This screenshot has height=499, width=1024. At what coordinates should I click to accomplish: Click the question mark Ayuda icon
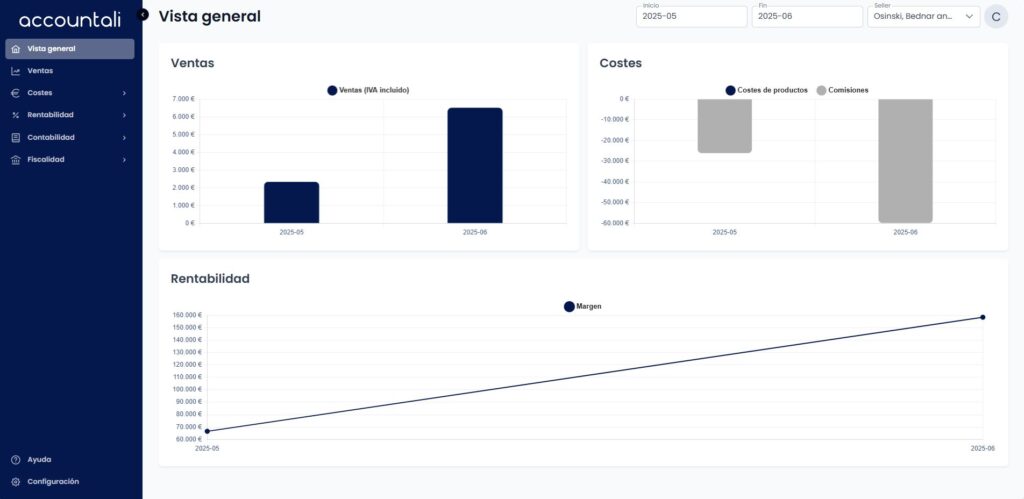click(16, 460)
